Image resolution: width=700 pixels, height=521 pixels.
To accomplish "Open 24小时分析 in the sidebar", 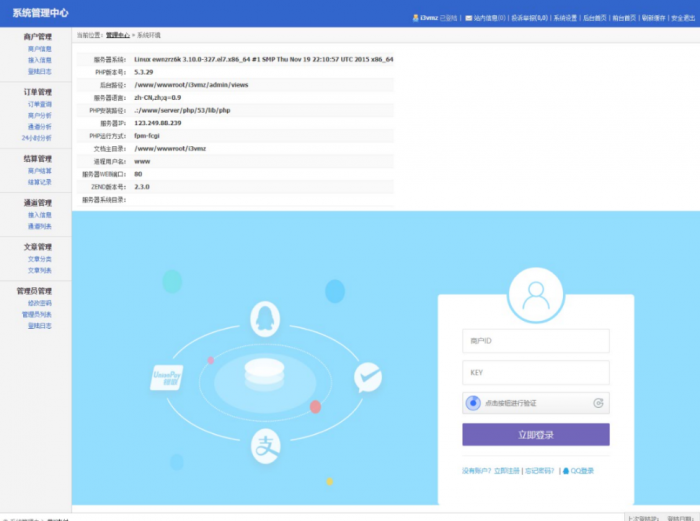I will pos(37,138).
